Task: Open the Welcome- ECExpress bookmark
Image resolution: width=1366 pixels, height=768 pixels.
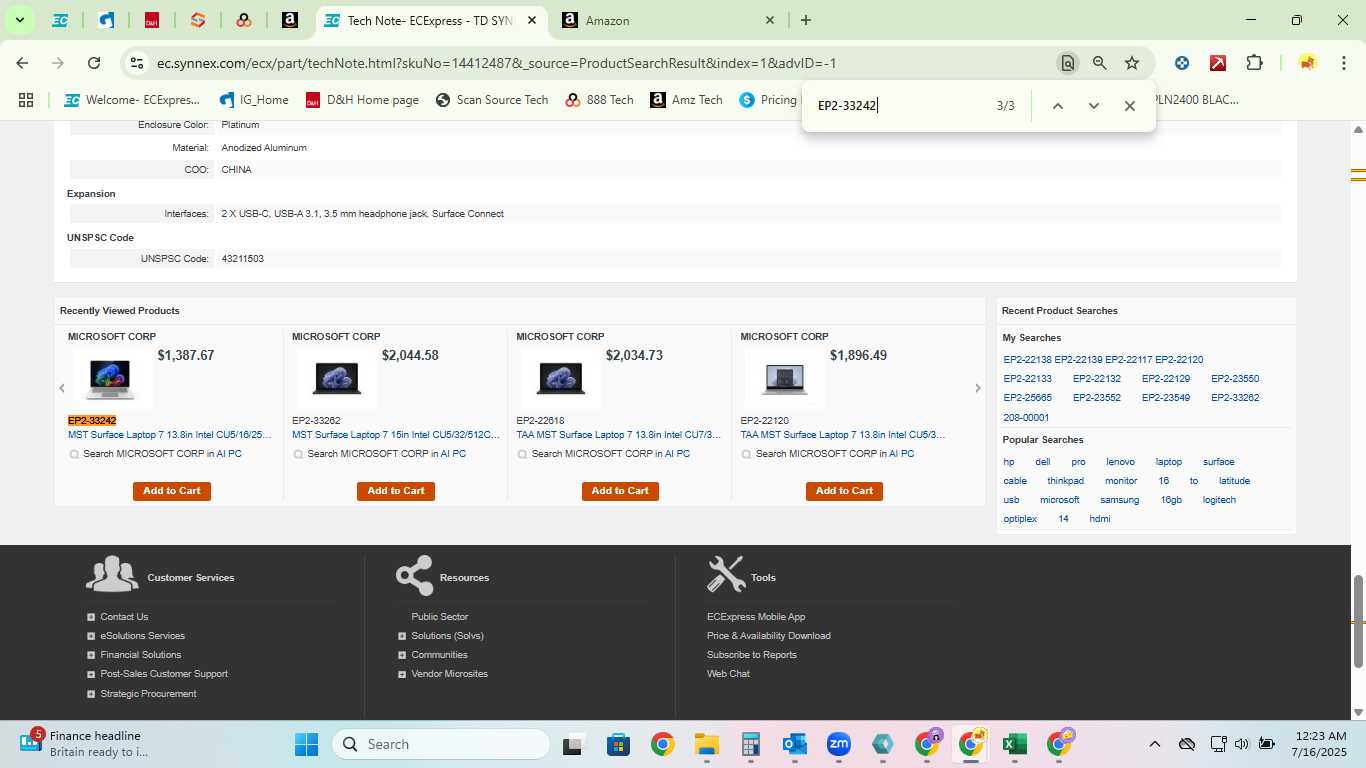Action: 132,100
